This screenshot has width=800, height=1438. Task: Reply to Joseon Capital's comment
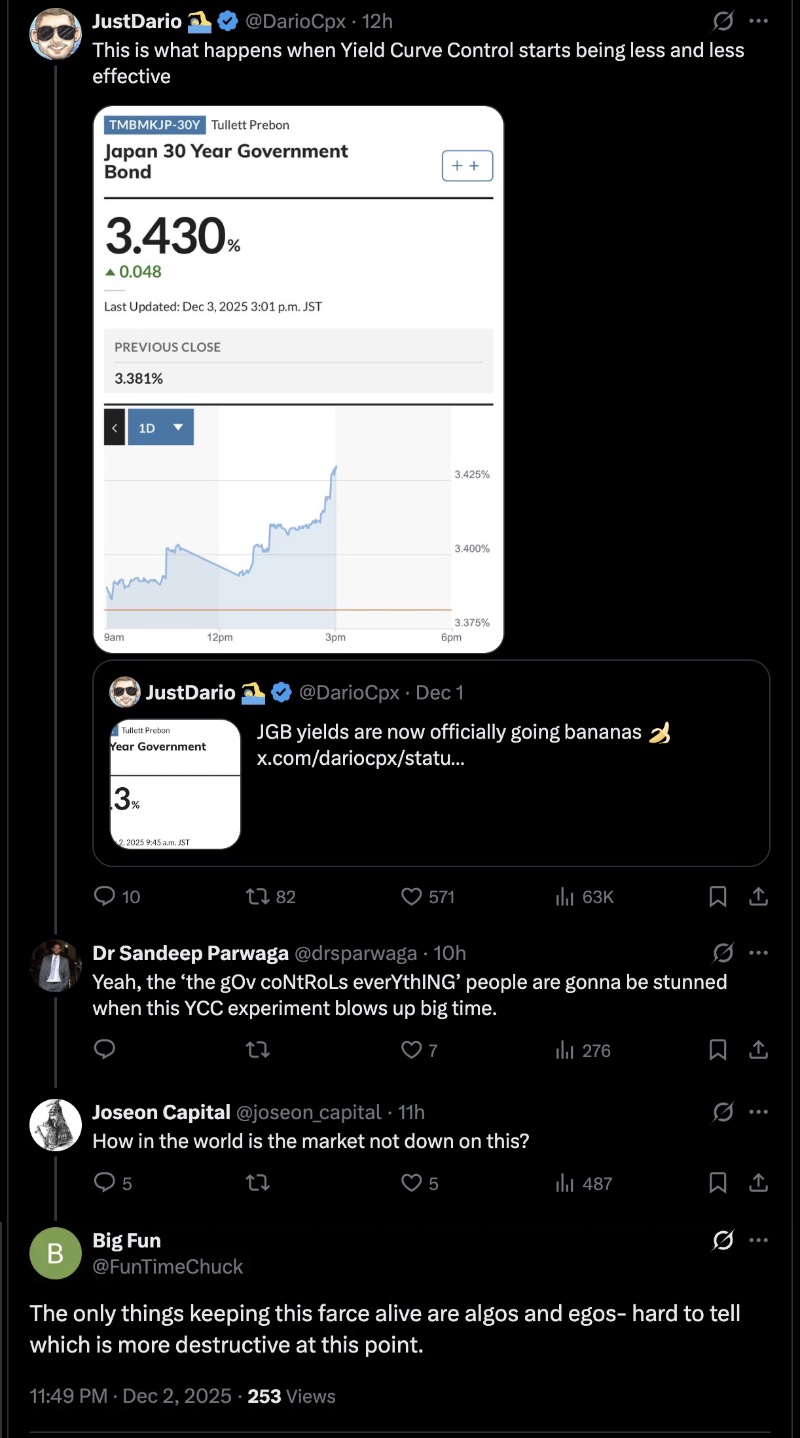coord(105,1183)
